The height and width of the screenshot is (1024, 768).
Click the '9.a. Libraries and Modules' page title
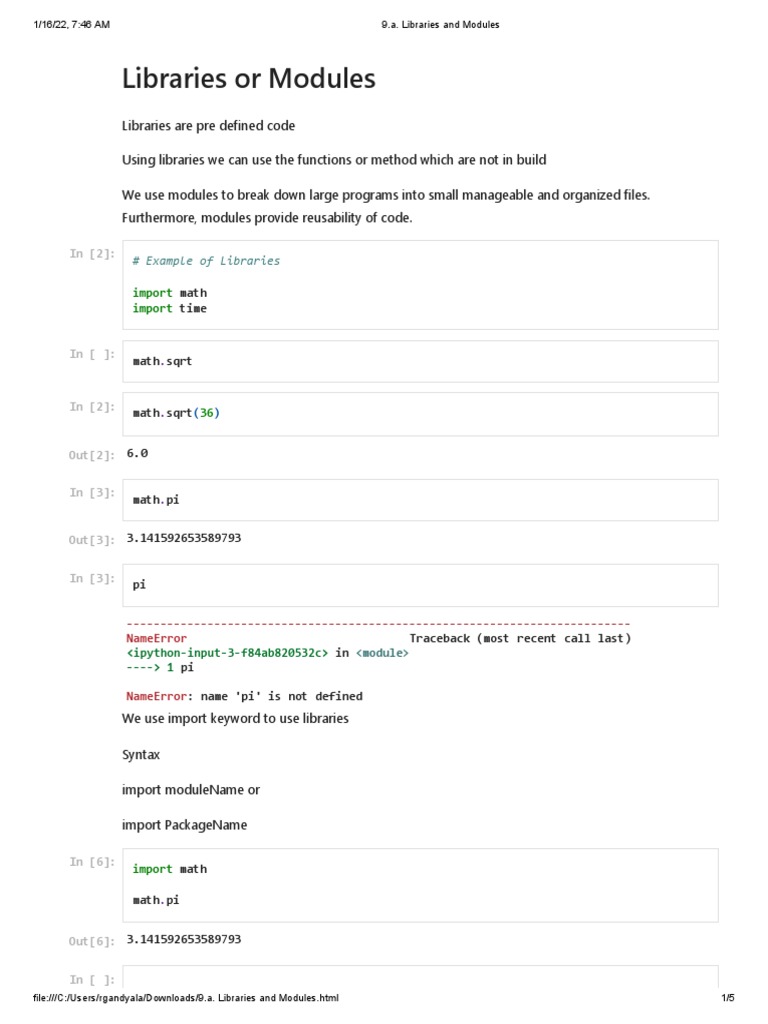pyautogui.click(x=440, y=25)
